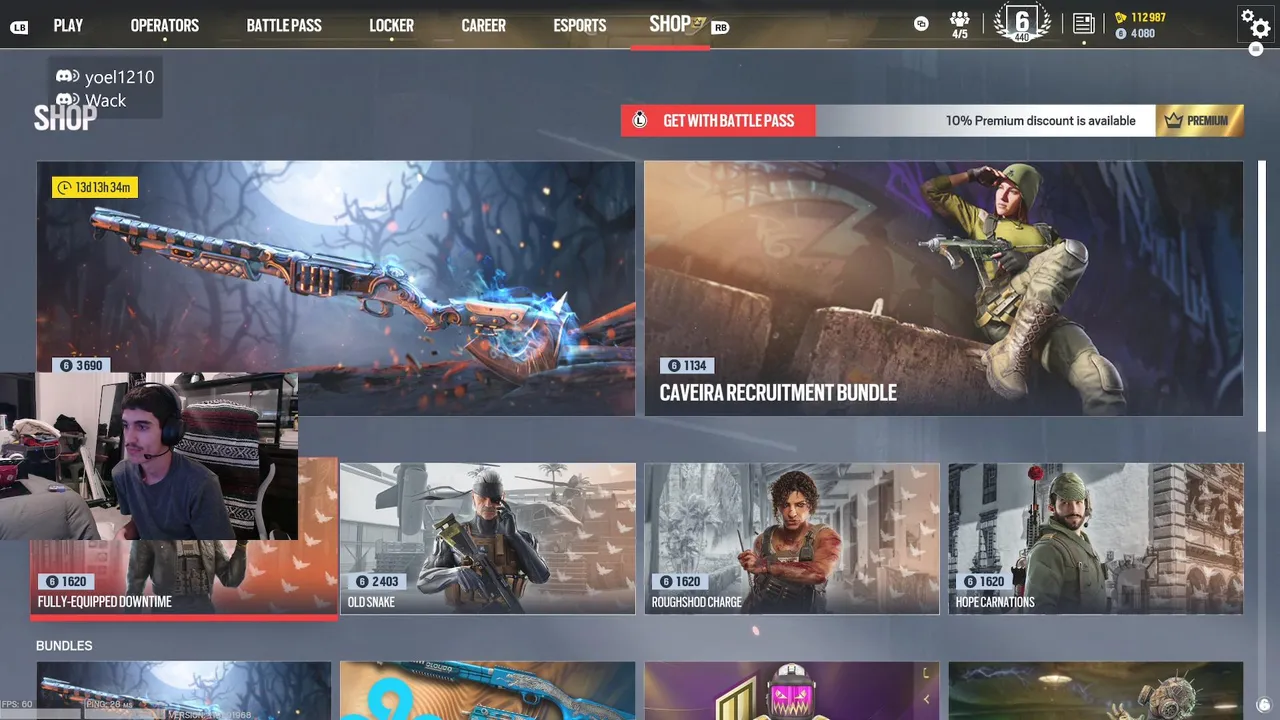This screenshot has height=720, width=1280.
Task: Open the Hope Carnations bundle card
Action: (x=1096, y=538)
